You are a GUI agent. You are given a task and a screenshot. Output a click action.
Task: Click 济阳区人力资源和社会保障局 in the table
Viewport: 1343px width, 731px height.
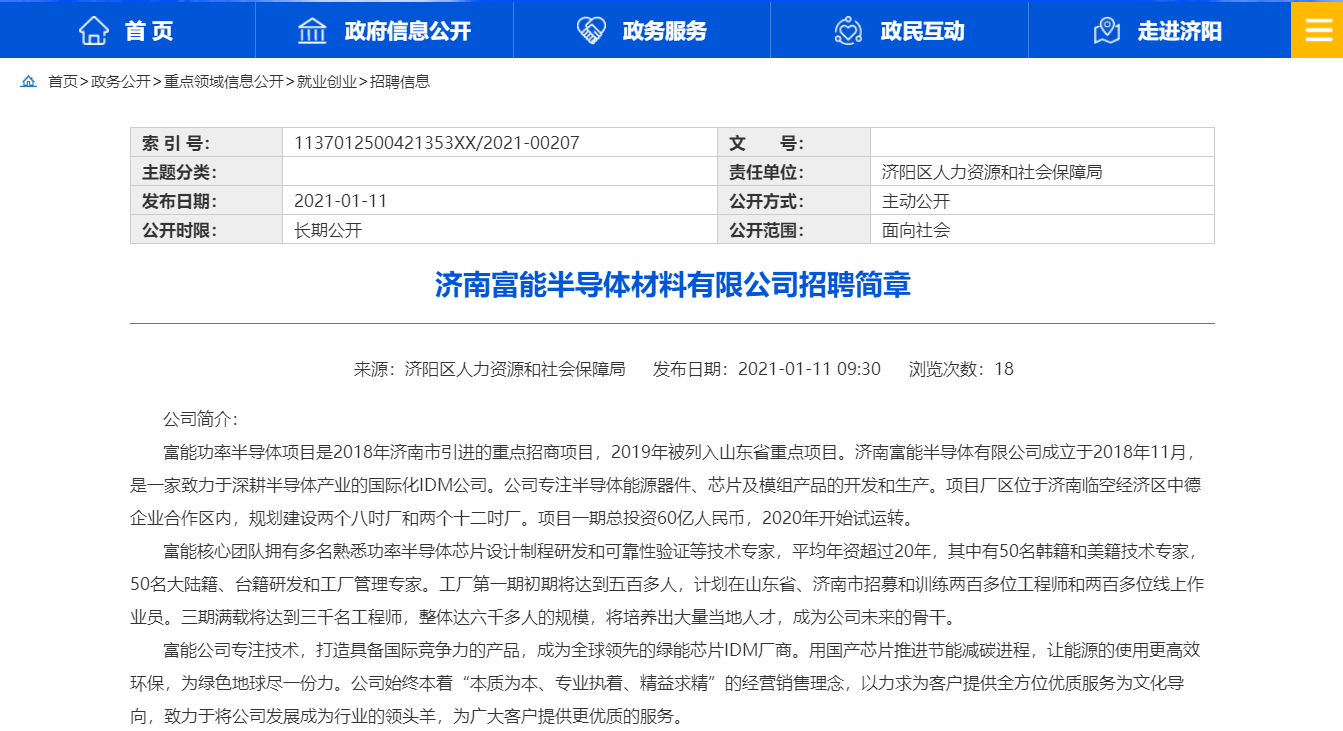(992, 172)
